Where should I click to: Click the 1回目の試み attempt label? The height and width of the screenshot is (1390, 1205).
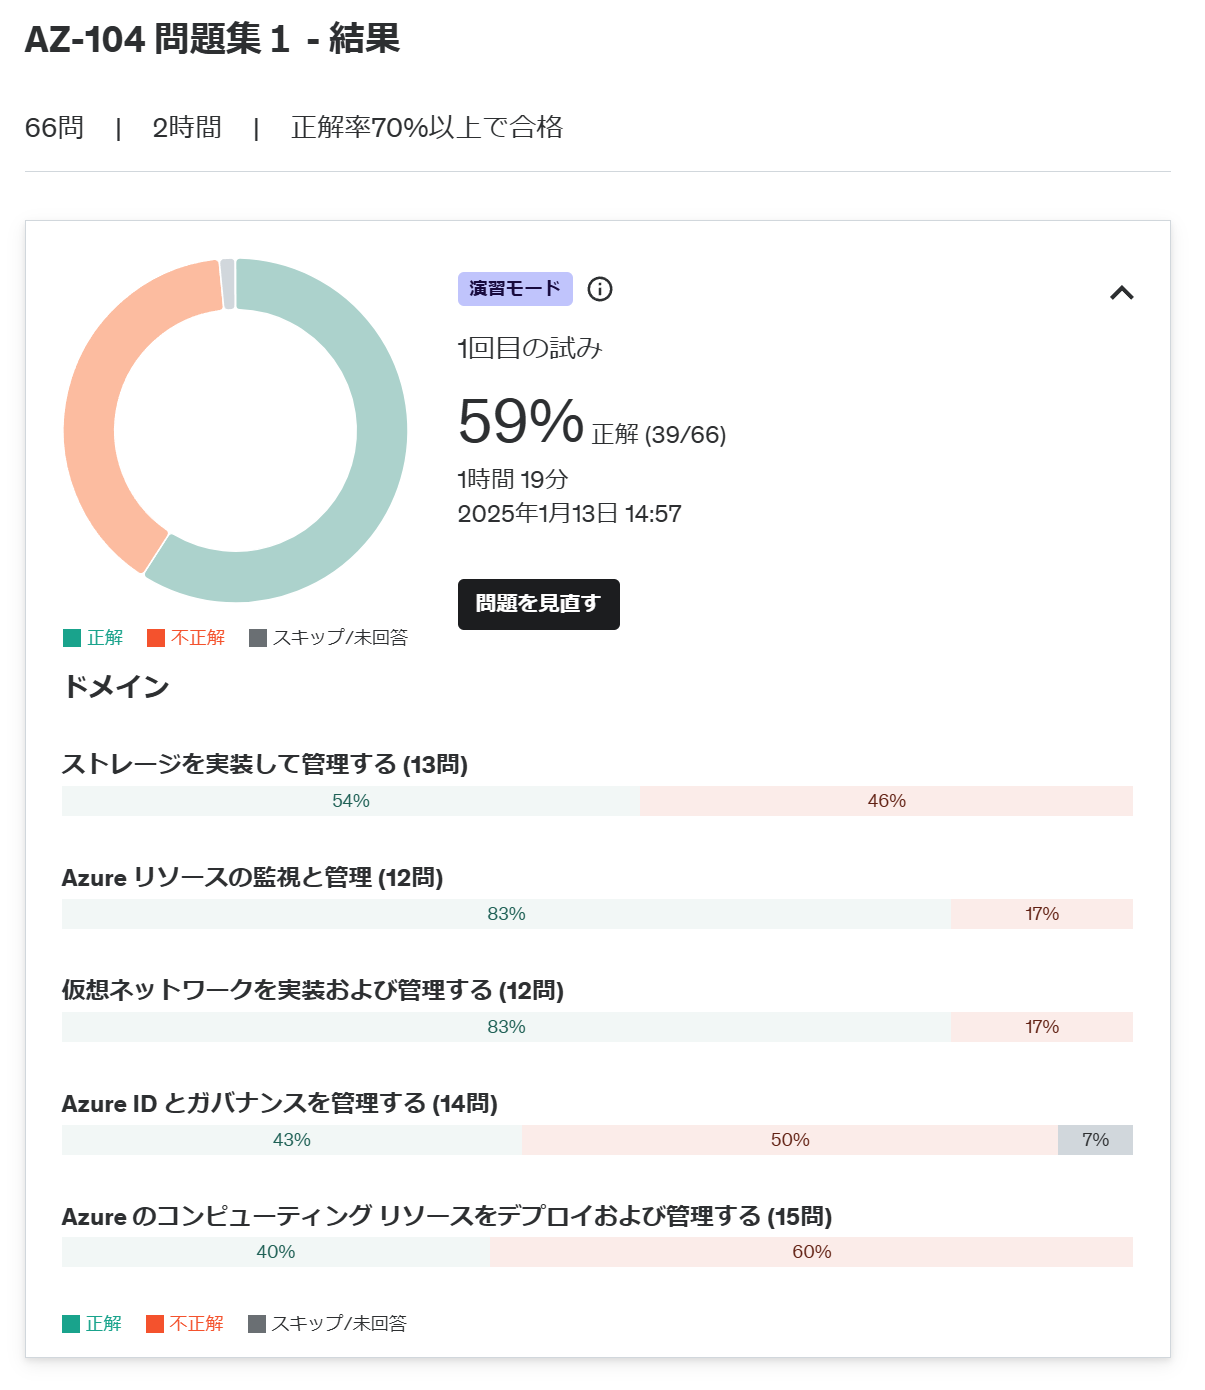(530, 348)
